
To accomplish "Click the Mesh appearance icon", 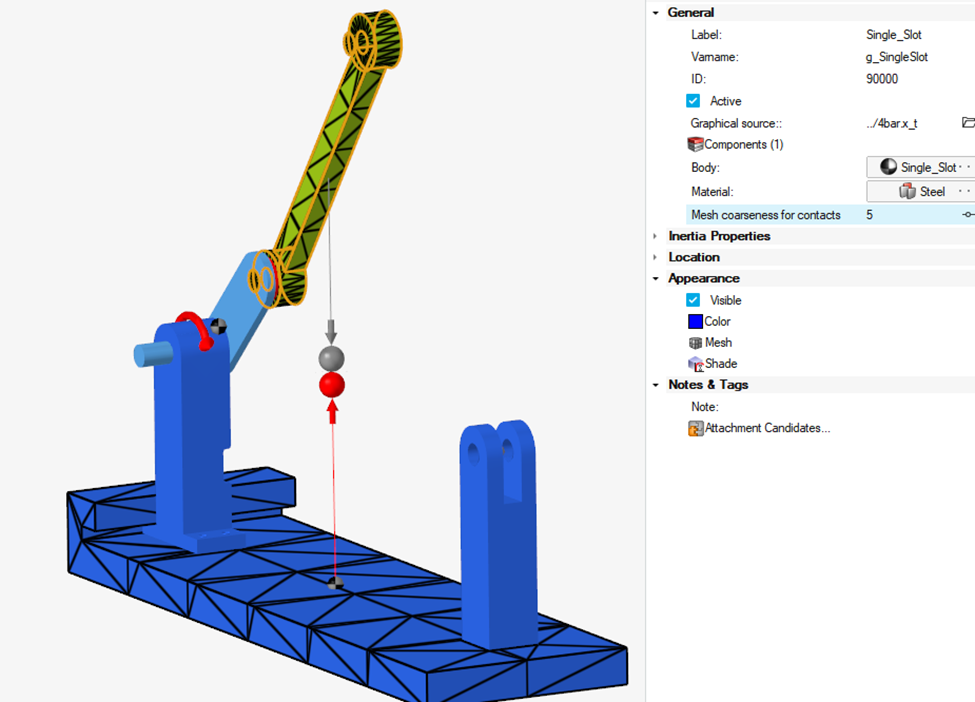I will click(695, 343).
